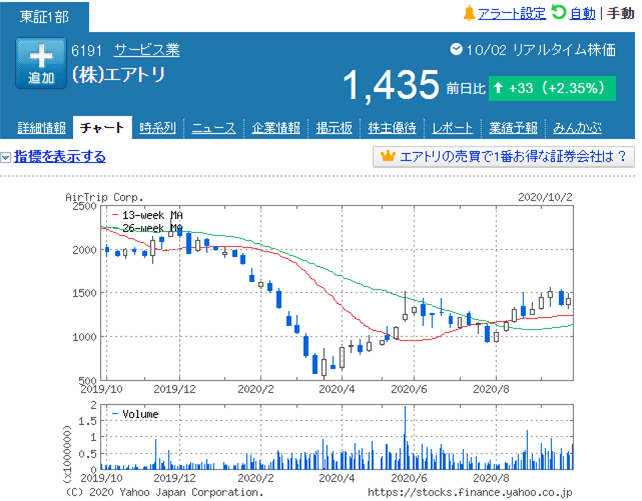Click the plus 追加 add-to-portfolio icon
This screenshot has width=642, height=501.
(x=41, y=63)
